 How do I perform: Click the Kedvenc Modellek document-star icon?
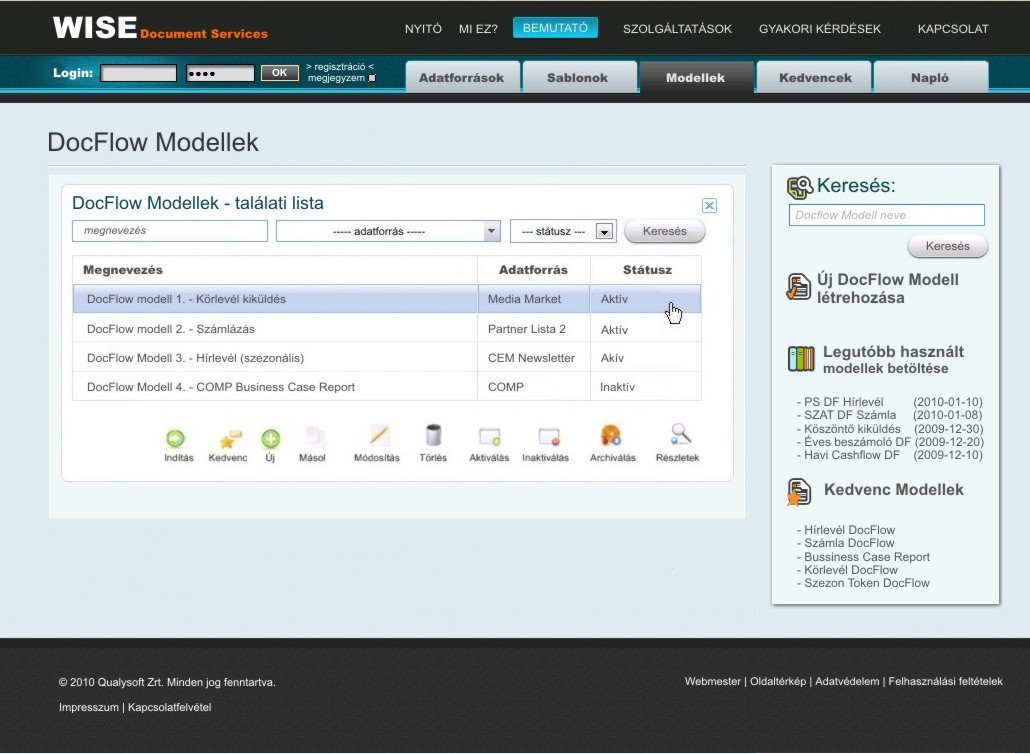(x=799, y=492)
